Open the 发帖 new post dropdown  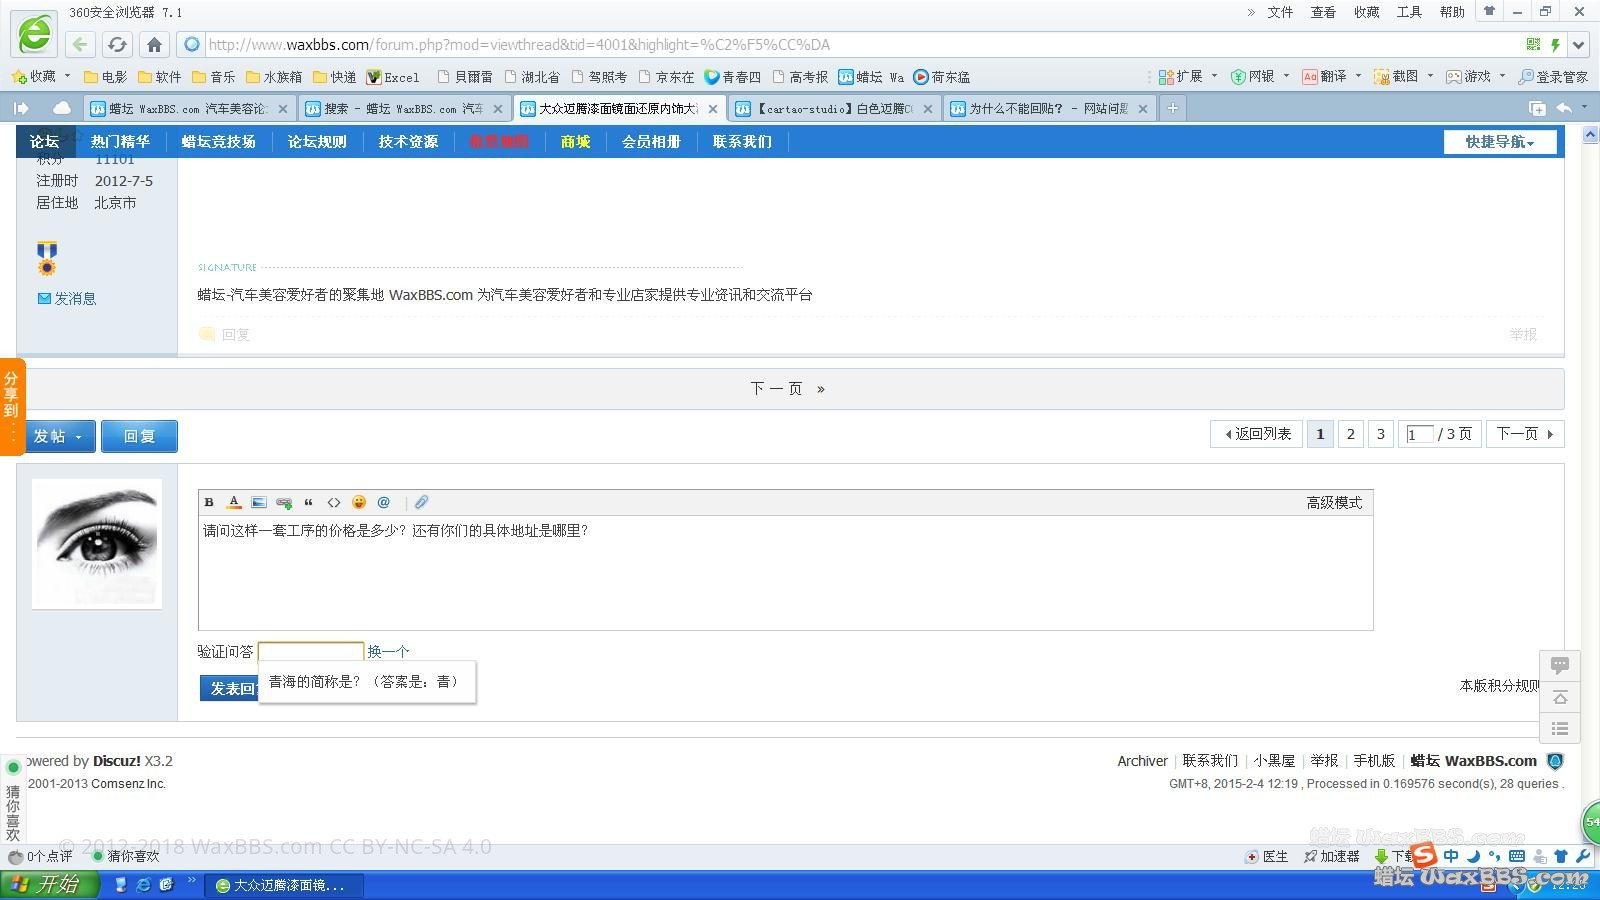coord(59,436)
